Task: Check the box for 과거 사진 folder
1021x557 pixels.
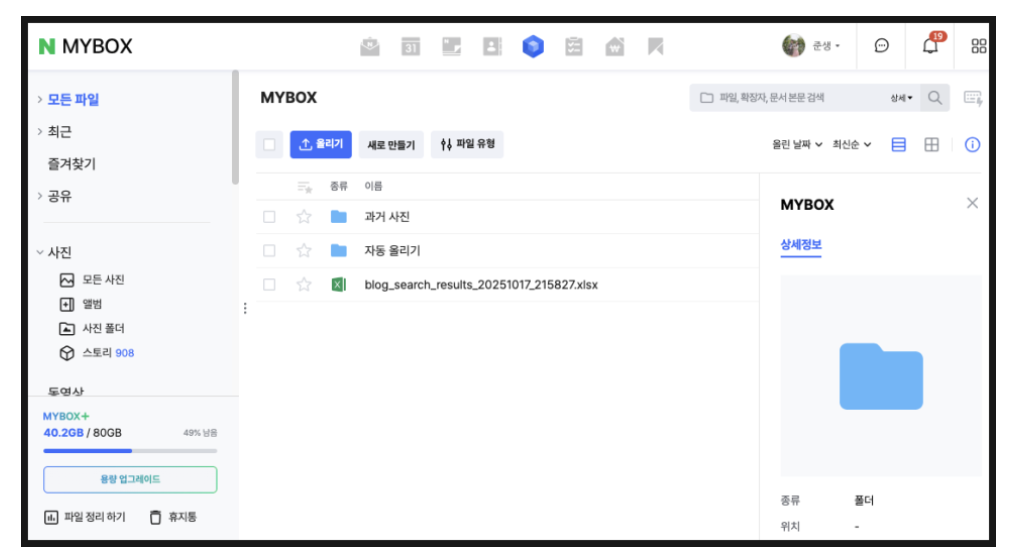Action: [269, 217]
